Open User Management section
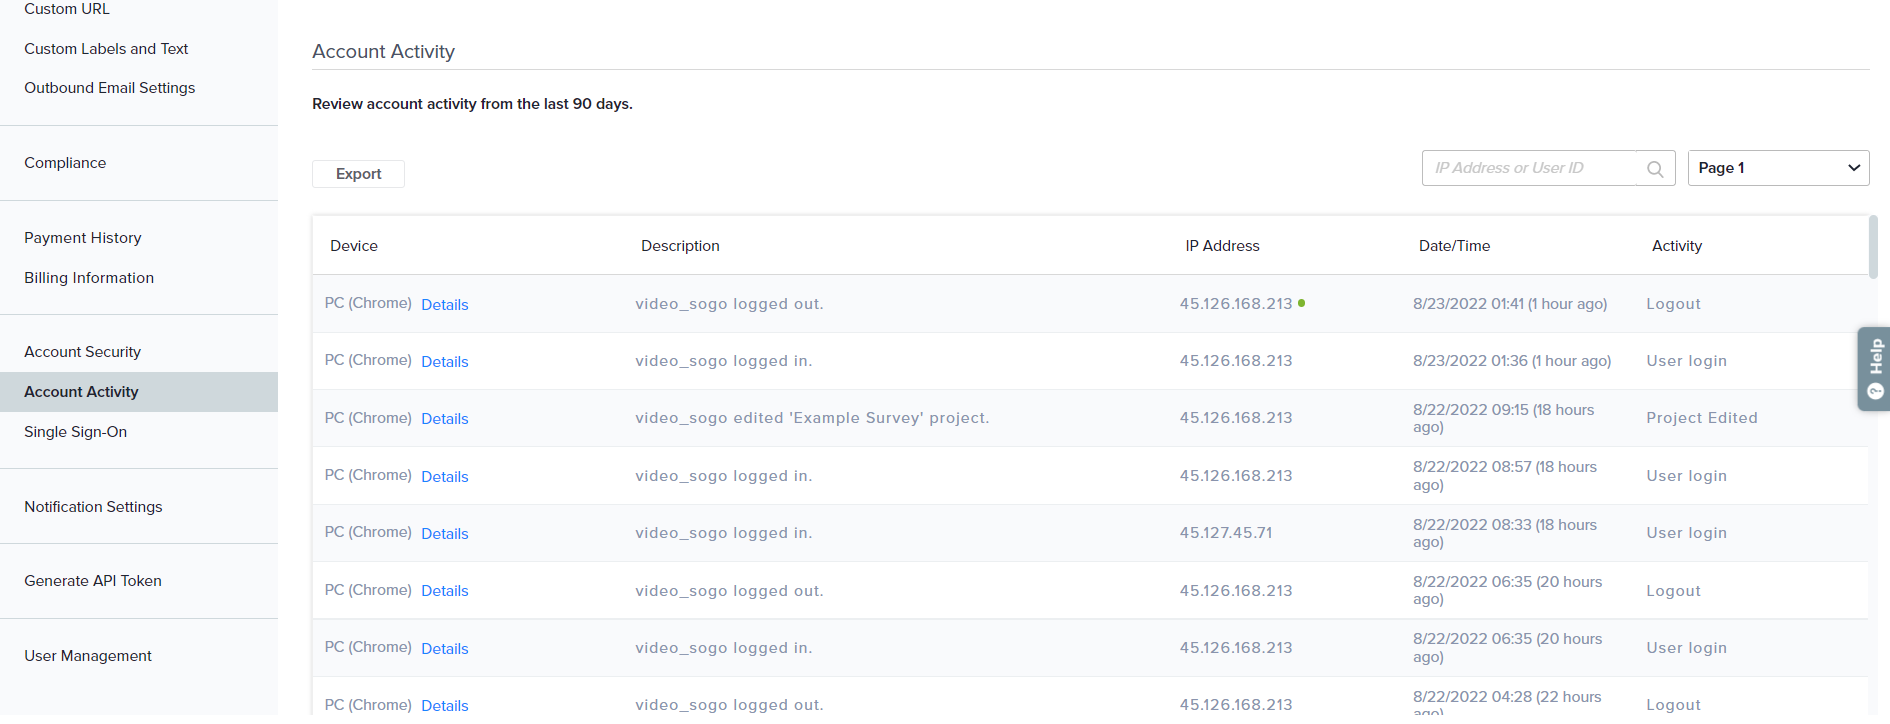The width and height of the screenshot is (1890, 724). click(88, 656)
